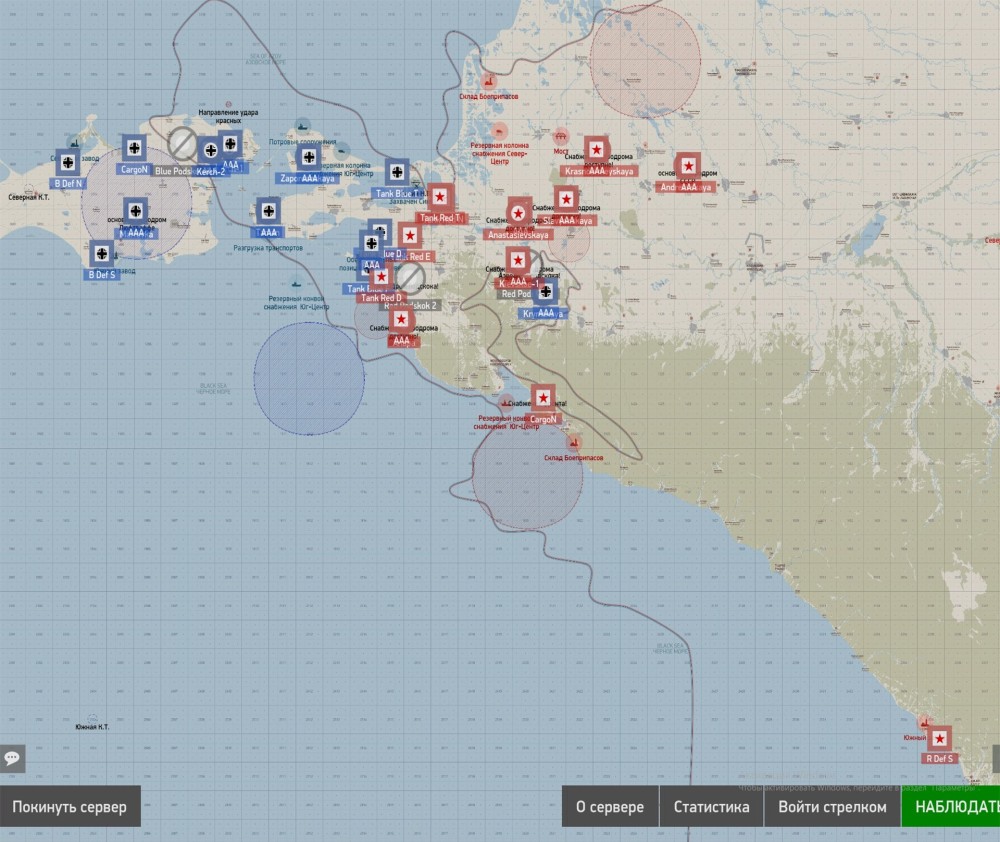
Task: Select the Slavyanskaya red AAA airfield icon
Action: [x=566, y=200]
